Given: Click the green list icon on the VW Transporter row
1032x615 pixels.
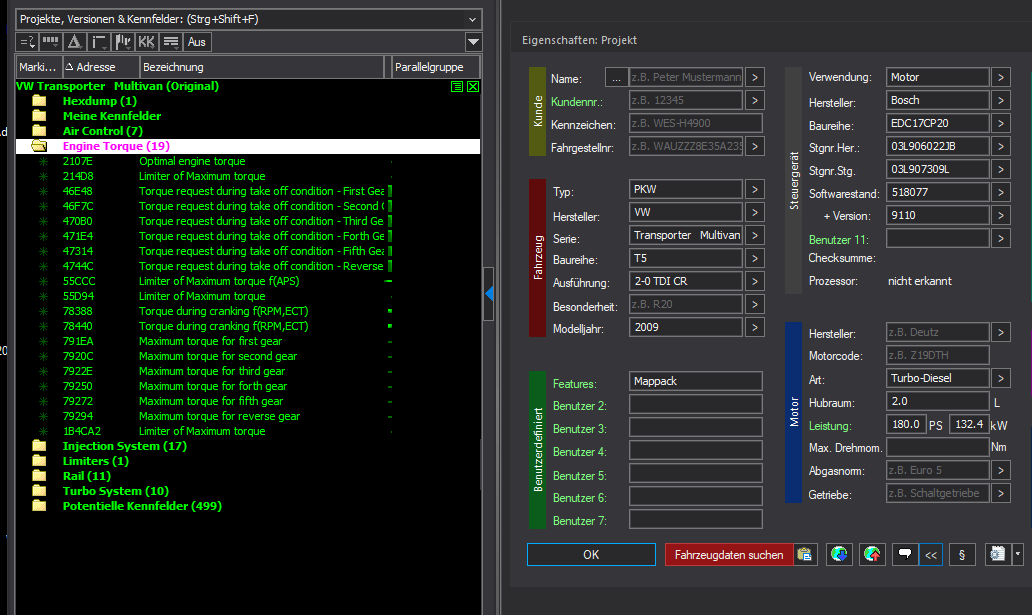Looking at the screenshot, I should [457, 87].
